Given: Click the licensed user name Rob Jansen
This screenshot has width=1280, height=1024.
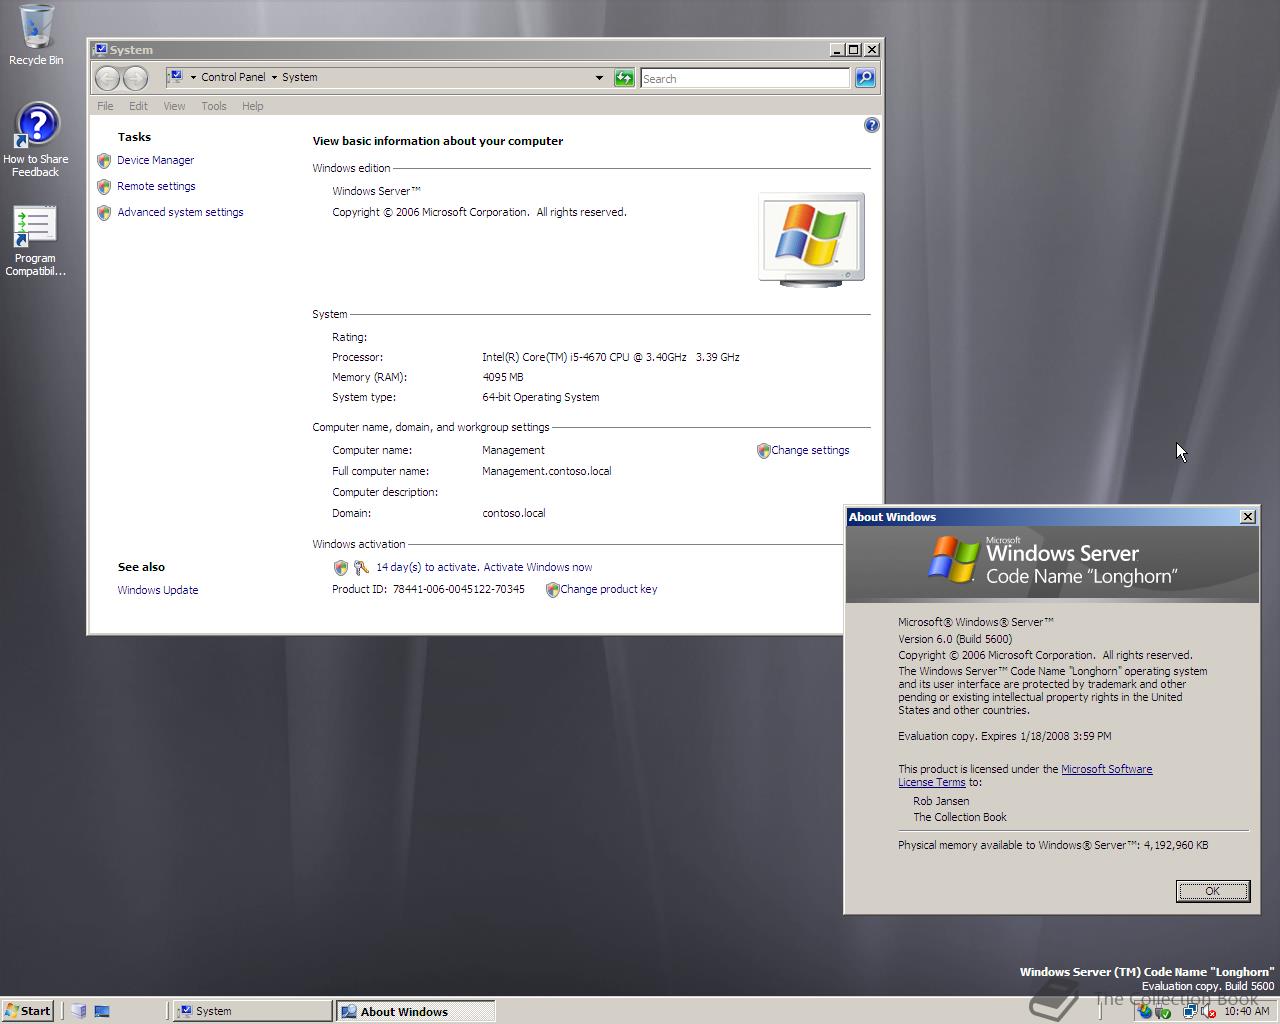Looking at the screenshot, I should click(x=941, y=801).
